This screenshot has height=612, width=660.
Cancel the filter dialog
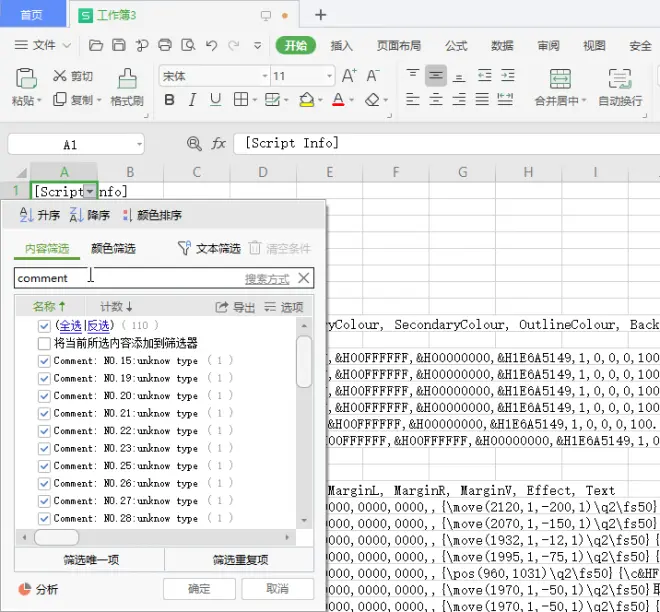[x=277, y=588]
